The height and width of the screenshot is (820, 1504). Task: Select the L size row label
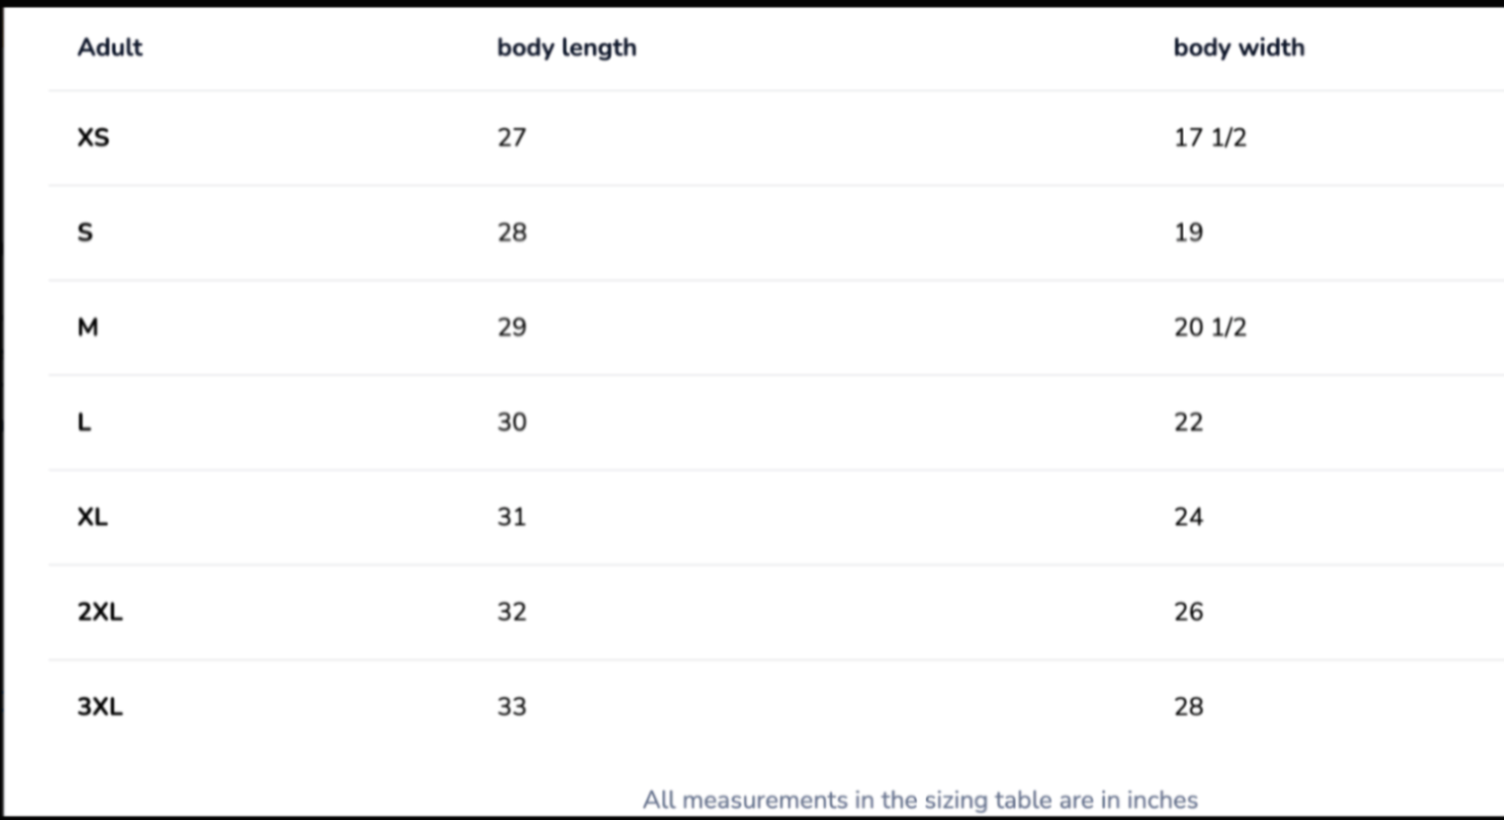click(x=84, y=422)
